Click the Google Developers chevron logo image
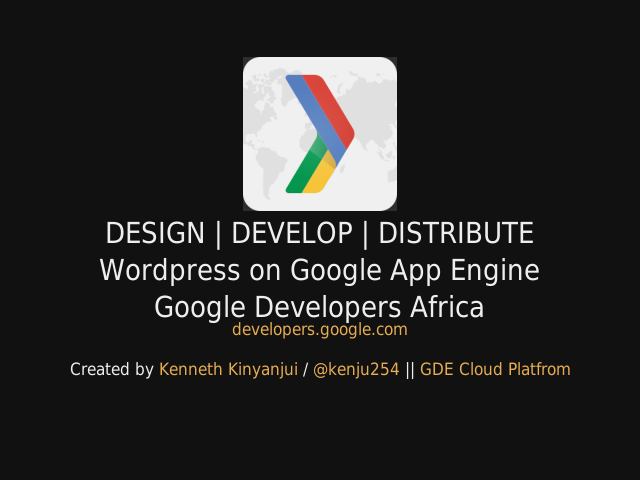The width and height of the screenshot is (640, 480). click(320, 134)
